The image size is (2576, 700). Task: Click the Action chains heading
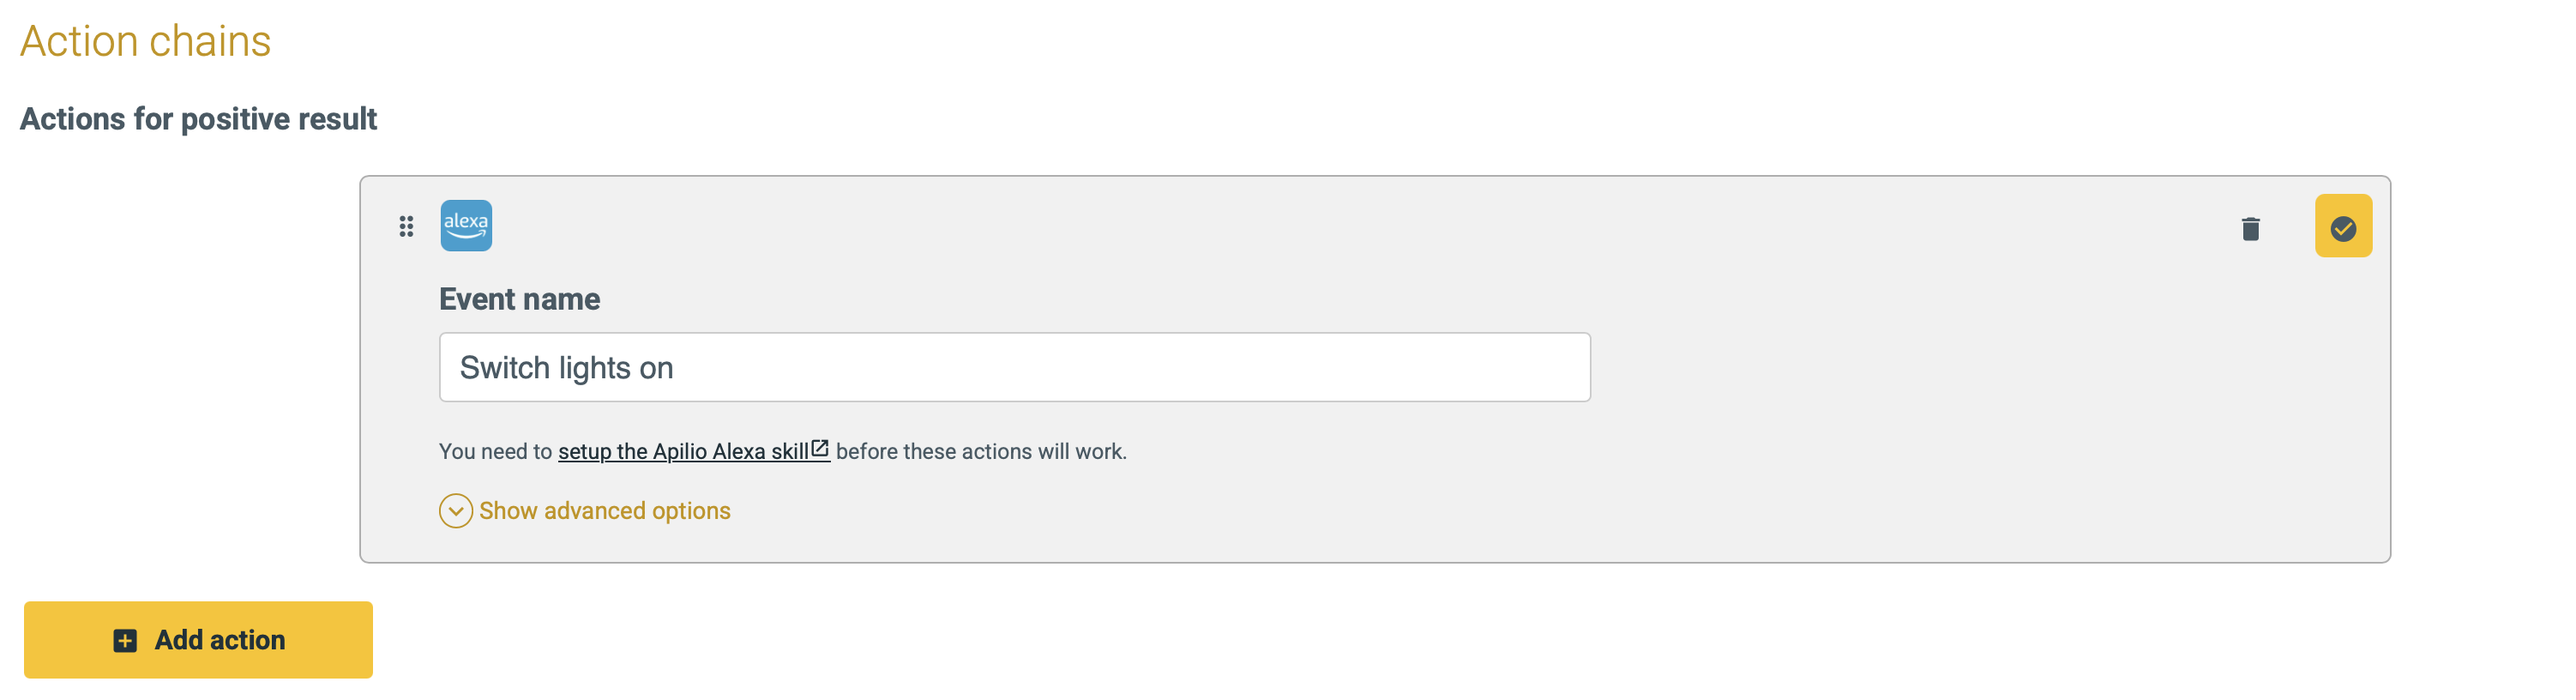(146, 41)
